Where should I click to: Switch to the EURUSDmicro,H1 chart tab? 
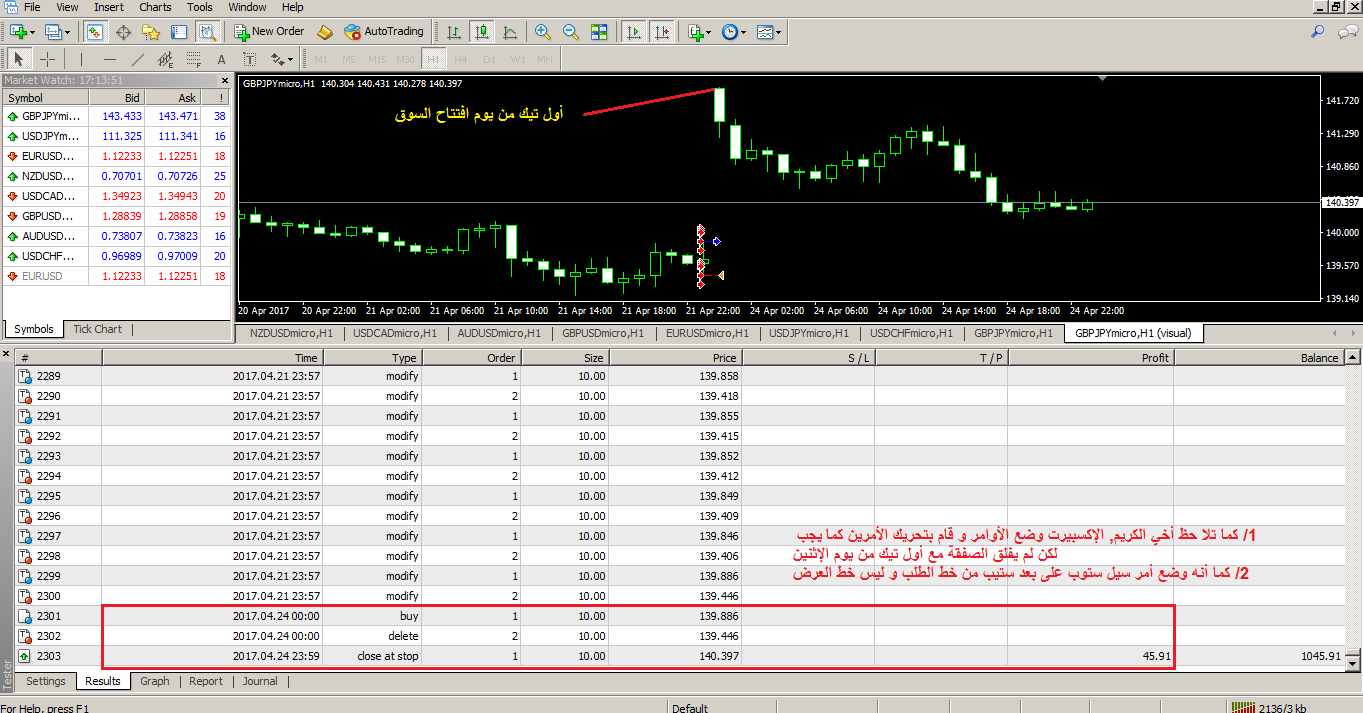click(x=707, y=333)
